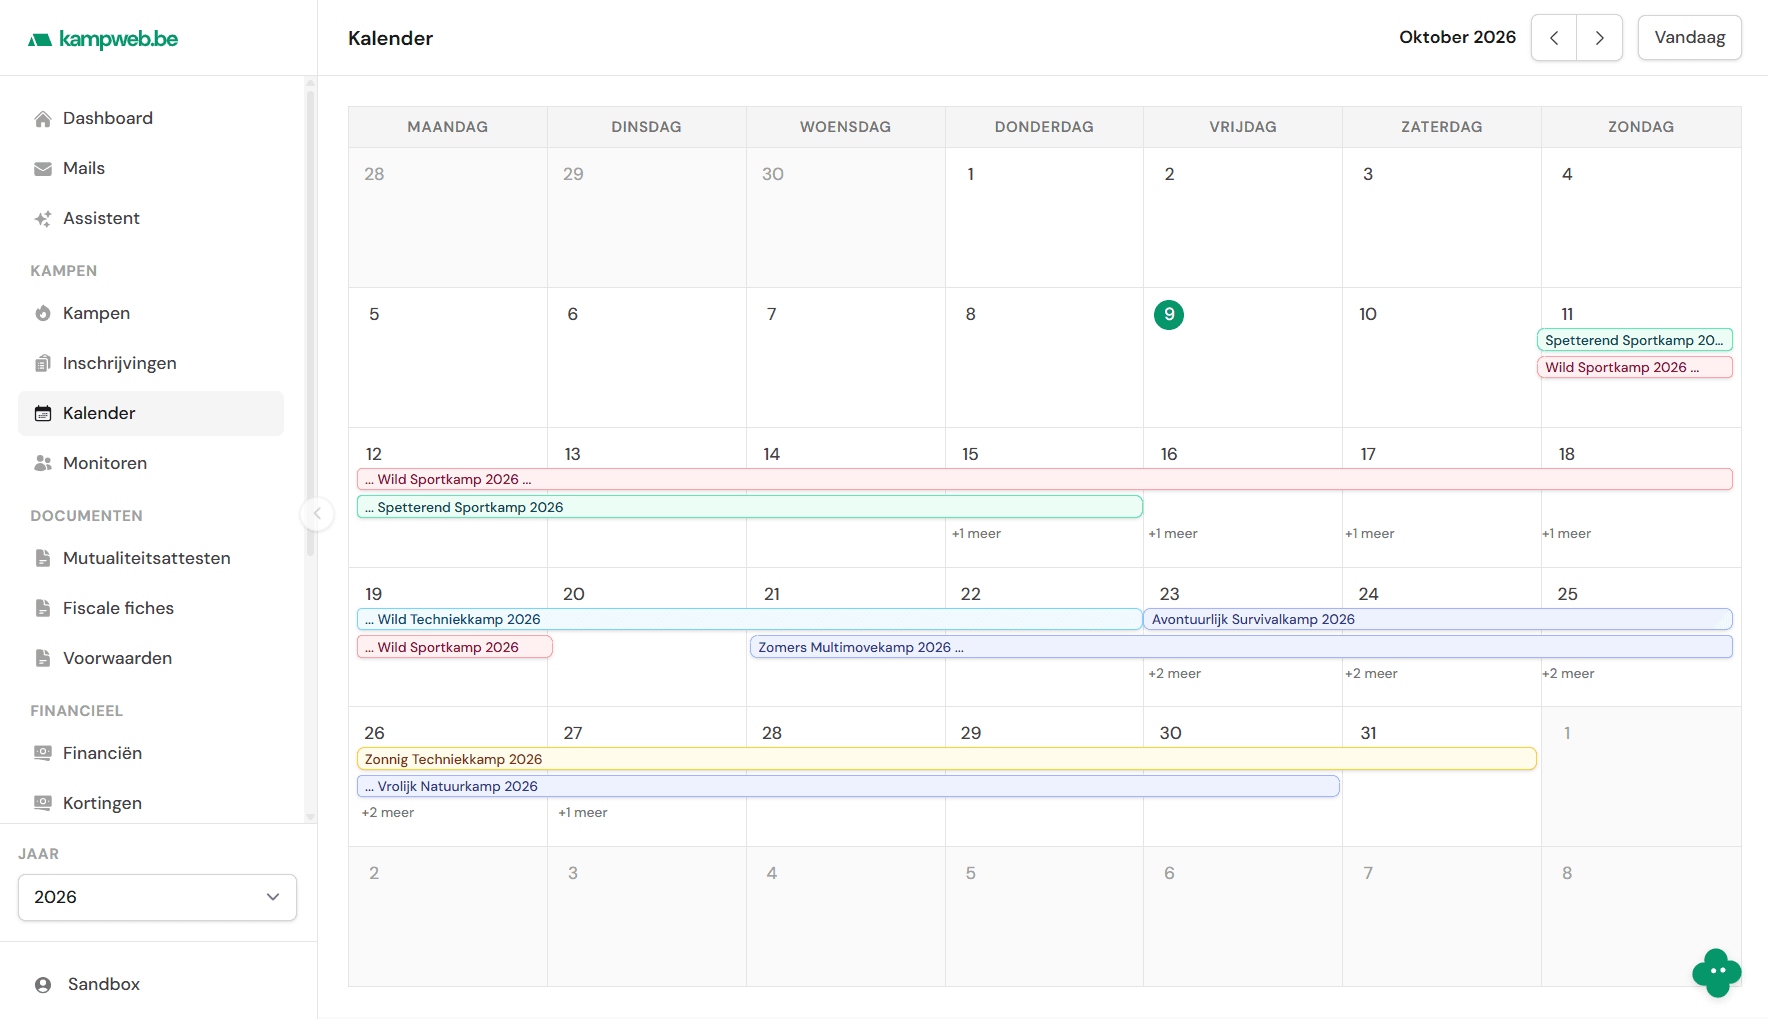This screenshot has width=1768, height=1019.
Task: Show '+2 meer' events on October 26
Action: (x=388, y=813)
